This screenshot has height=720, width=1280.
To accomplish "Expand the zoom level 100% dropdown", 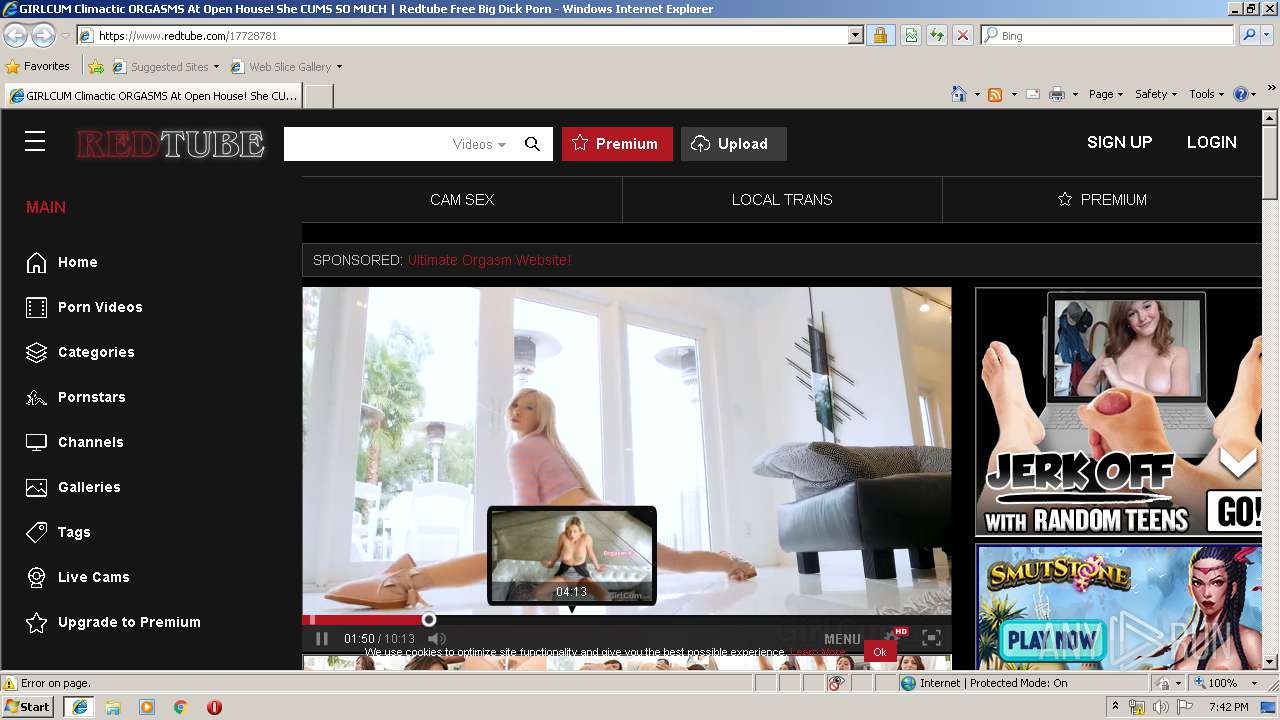I will pyautogui.click(x=1254, y=683).
